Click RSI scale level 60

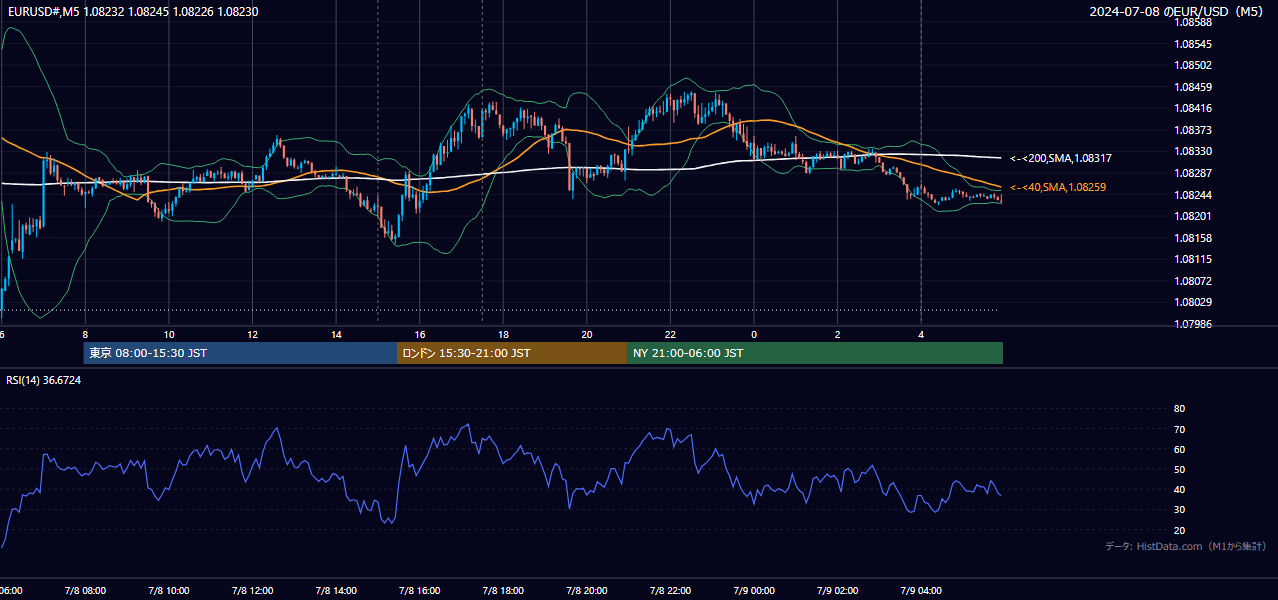click(1179, 449)
